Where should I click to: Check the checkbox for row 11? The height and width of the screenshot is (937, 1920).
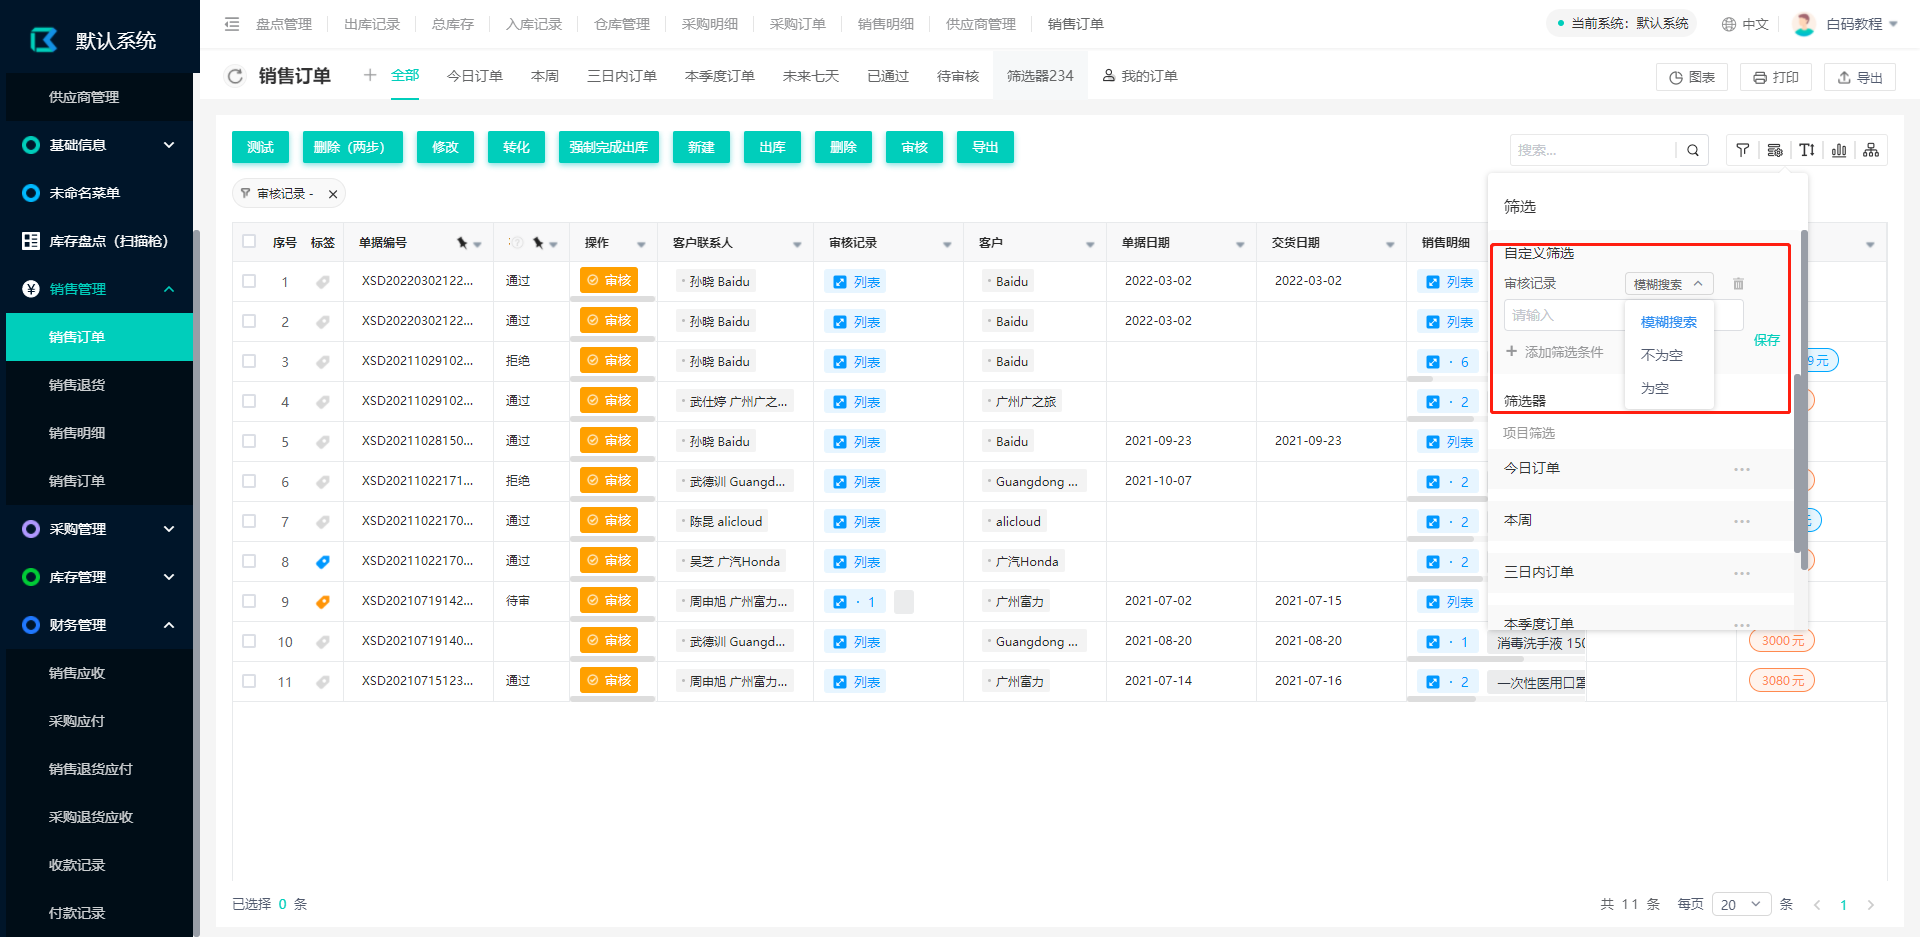pyautogui.click(x=249, y=681)
